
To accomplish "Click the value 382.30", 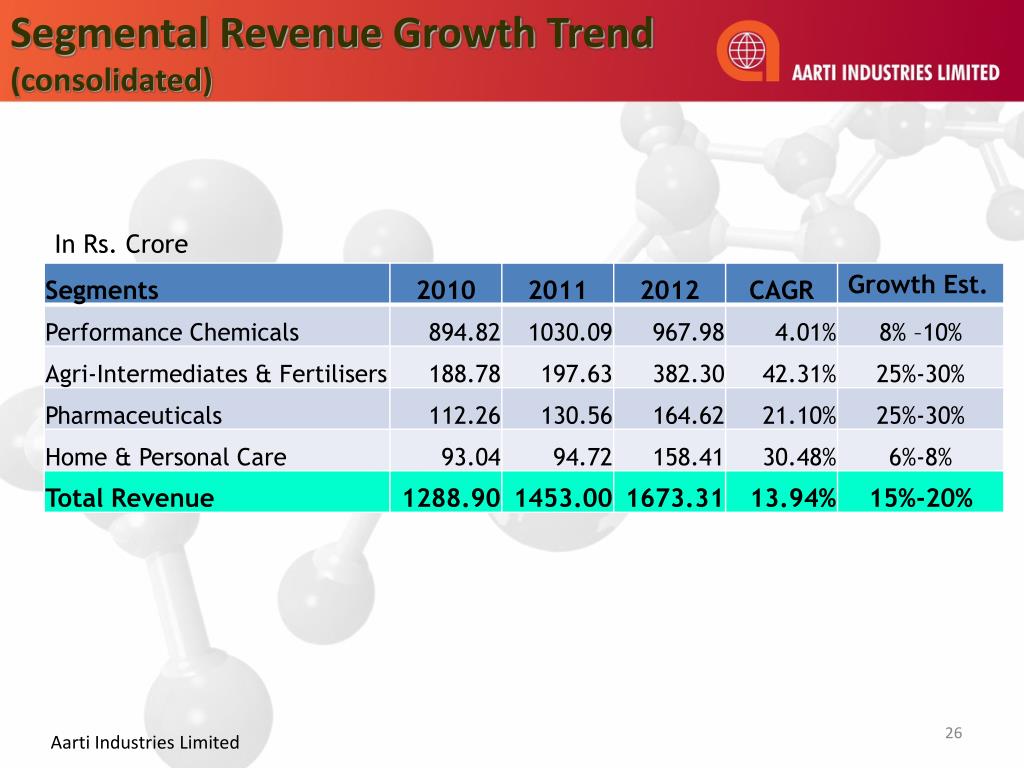I will tap(688, 374).
